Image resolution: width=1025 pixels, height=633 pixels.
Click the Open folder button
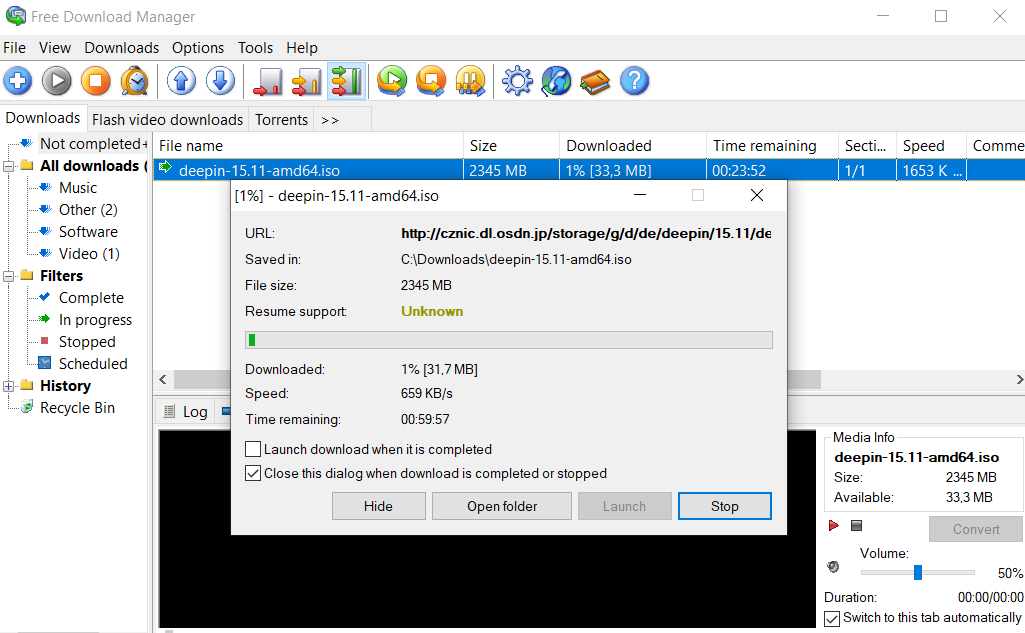coord(502,506)
